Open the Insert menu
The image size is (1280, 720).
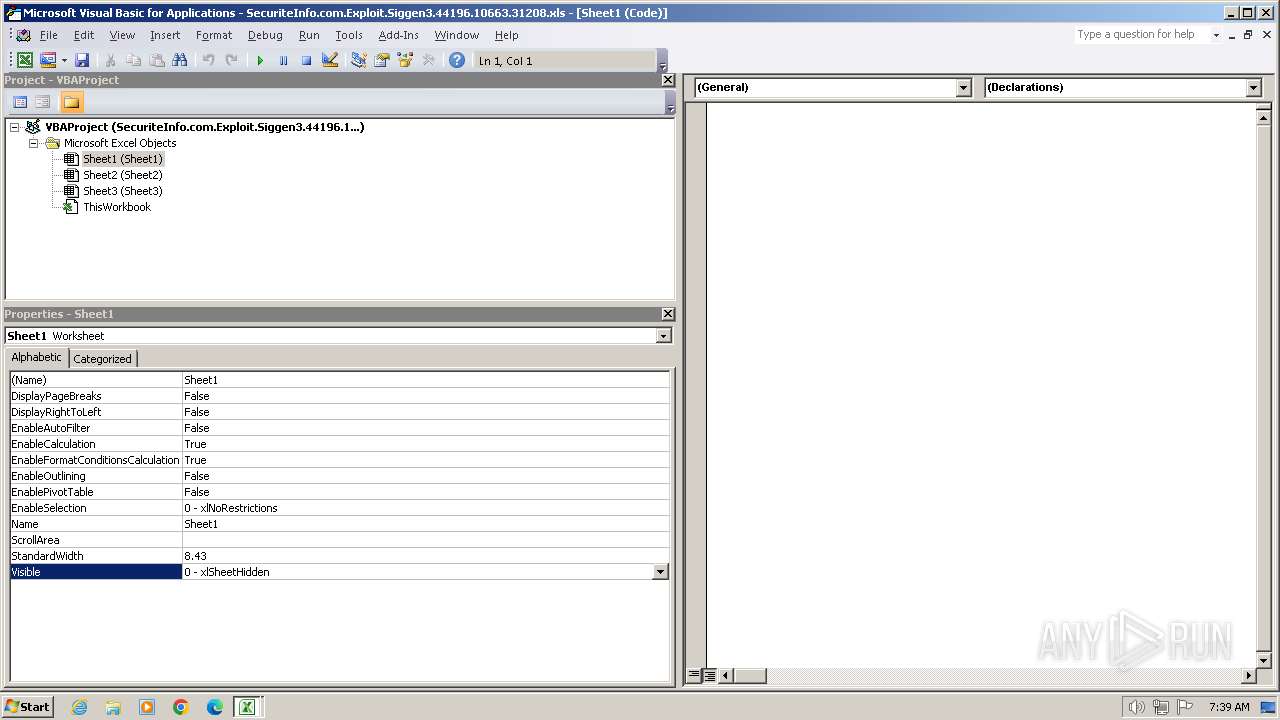click(x=165, y=35)
